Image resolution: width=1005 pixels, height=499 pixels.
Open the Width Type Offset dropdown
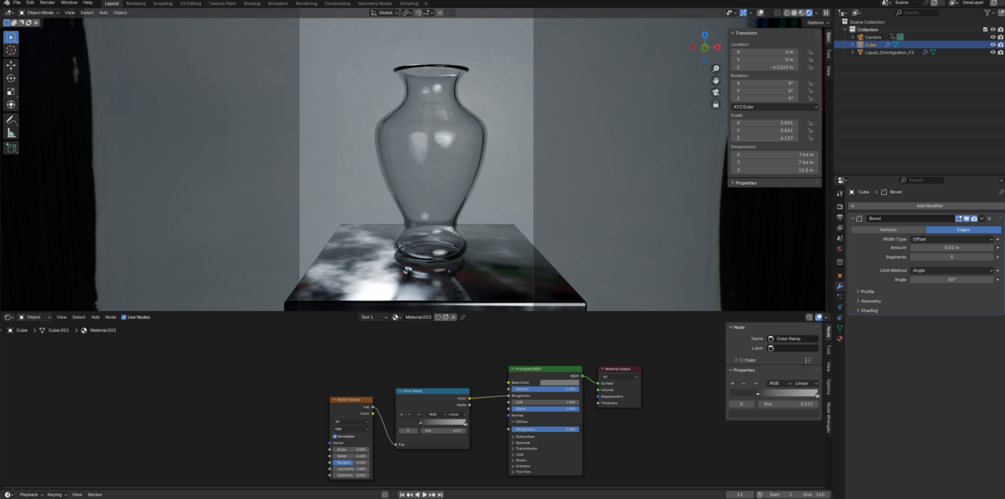(x=952, y=239)
